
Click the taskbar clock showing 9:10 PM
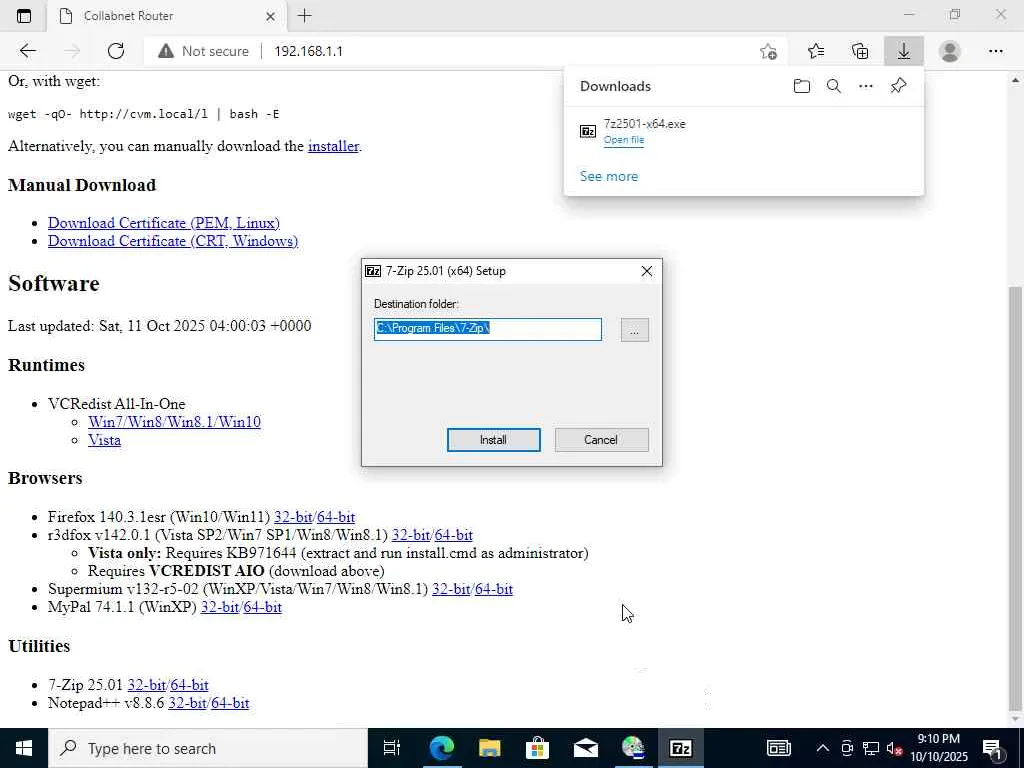[x=938, y=748]
